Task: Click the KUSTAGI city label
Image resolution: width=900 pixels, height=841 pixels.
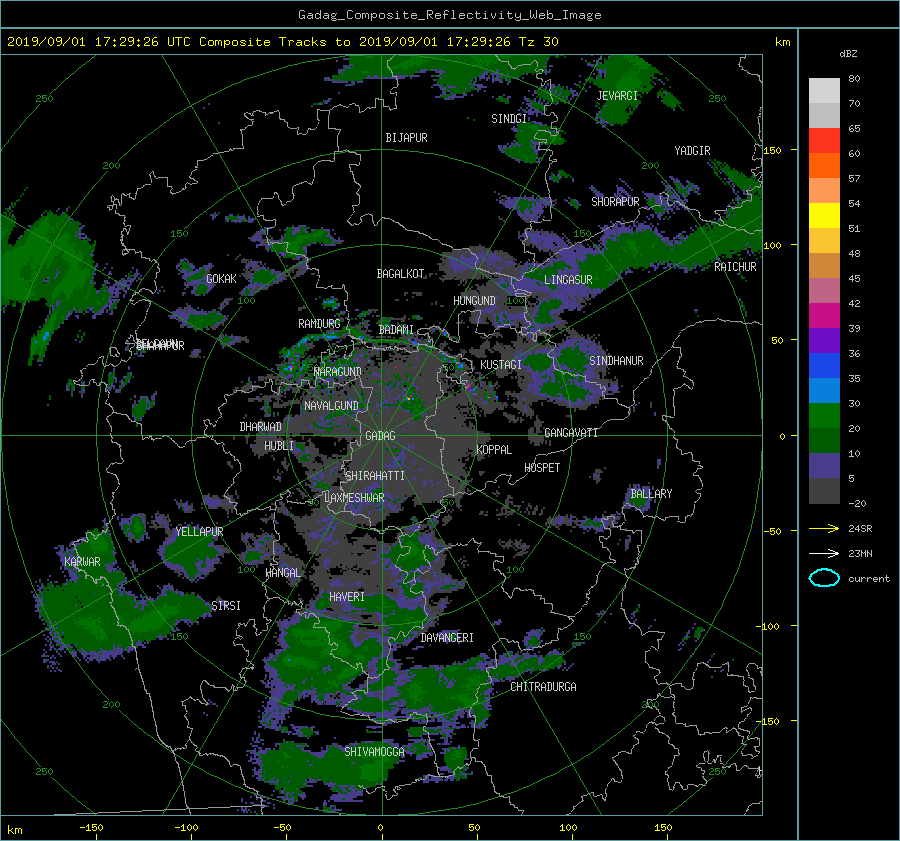Action: pos(501,365)
